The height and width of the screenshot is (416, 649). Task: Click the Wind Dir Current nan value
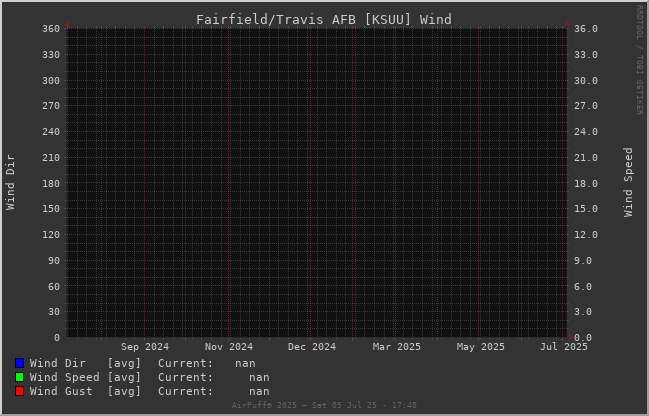(x=245, y=363)
